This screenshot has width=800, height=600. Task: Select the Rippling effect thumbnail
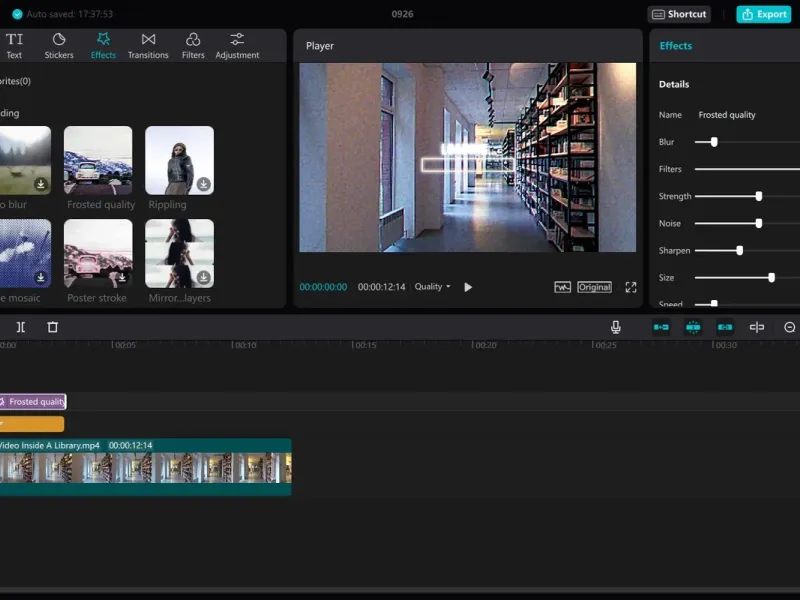point(179,160)
